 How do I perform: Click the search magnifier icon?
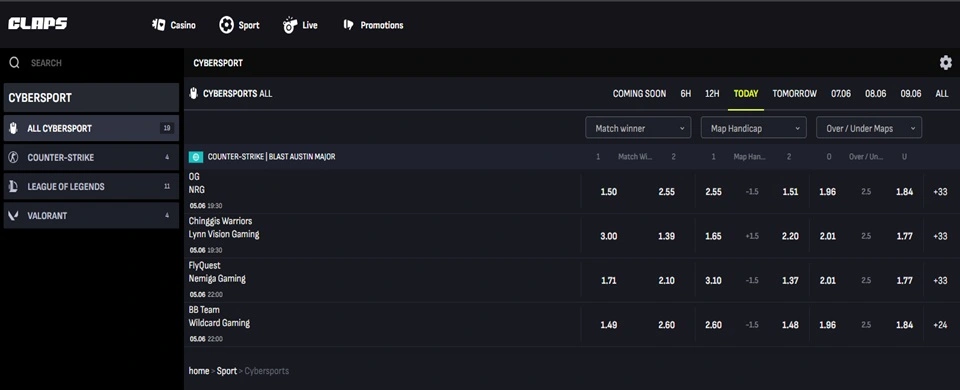point(15,62)
